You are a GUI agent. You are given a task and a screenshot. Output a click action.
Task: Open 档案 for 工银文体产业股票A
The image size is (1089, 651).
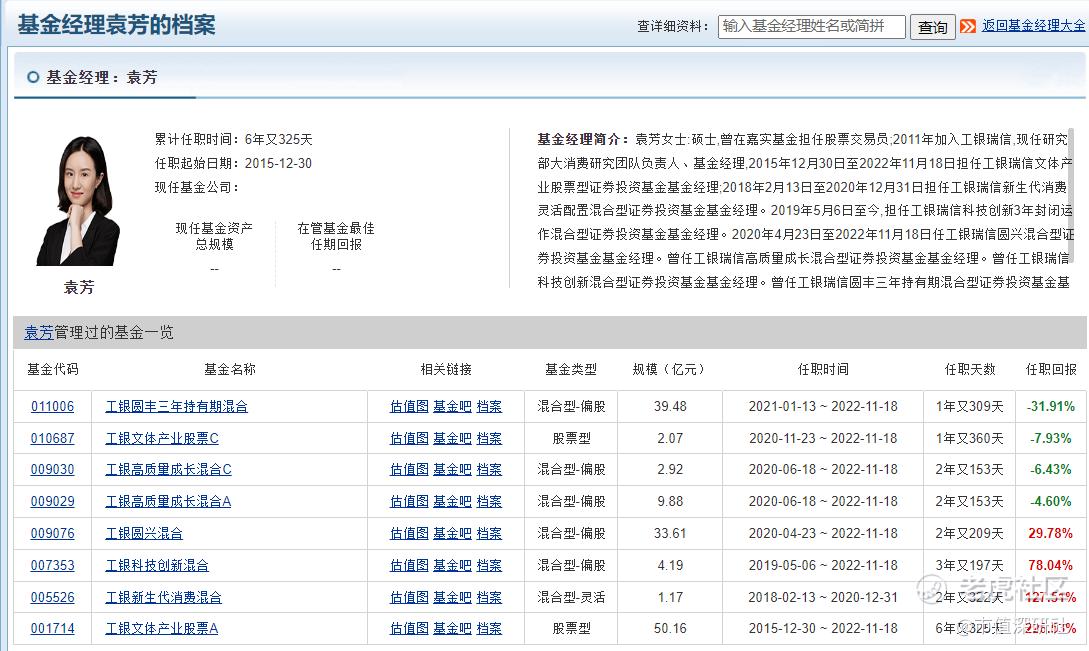[x=489, y=629]
